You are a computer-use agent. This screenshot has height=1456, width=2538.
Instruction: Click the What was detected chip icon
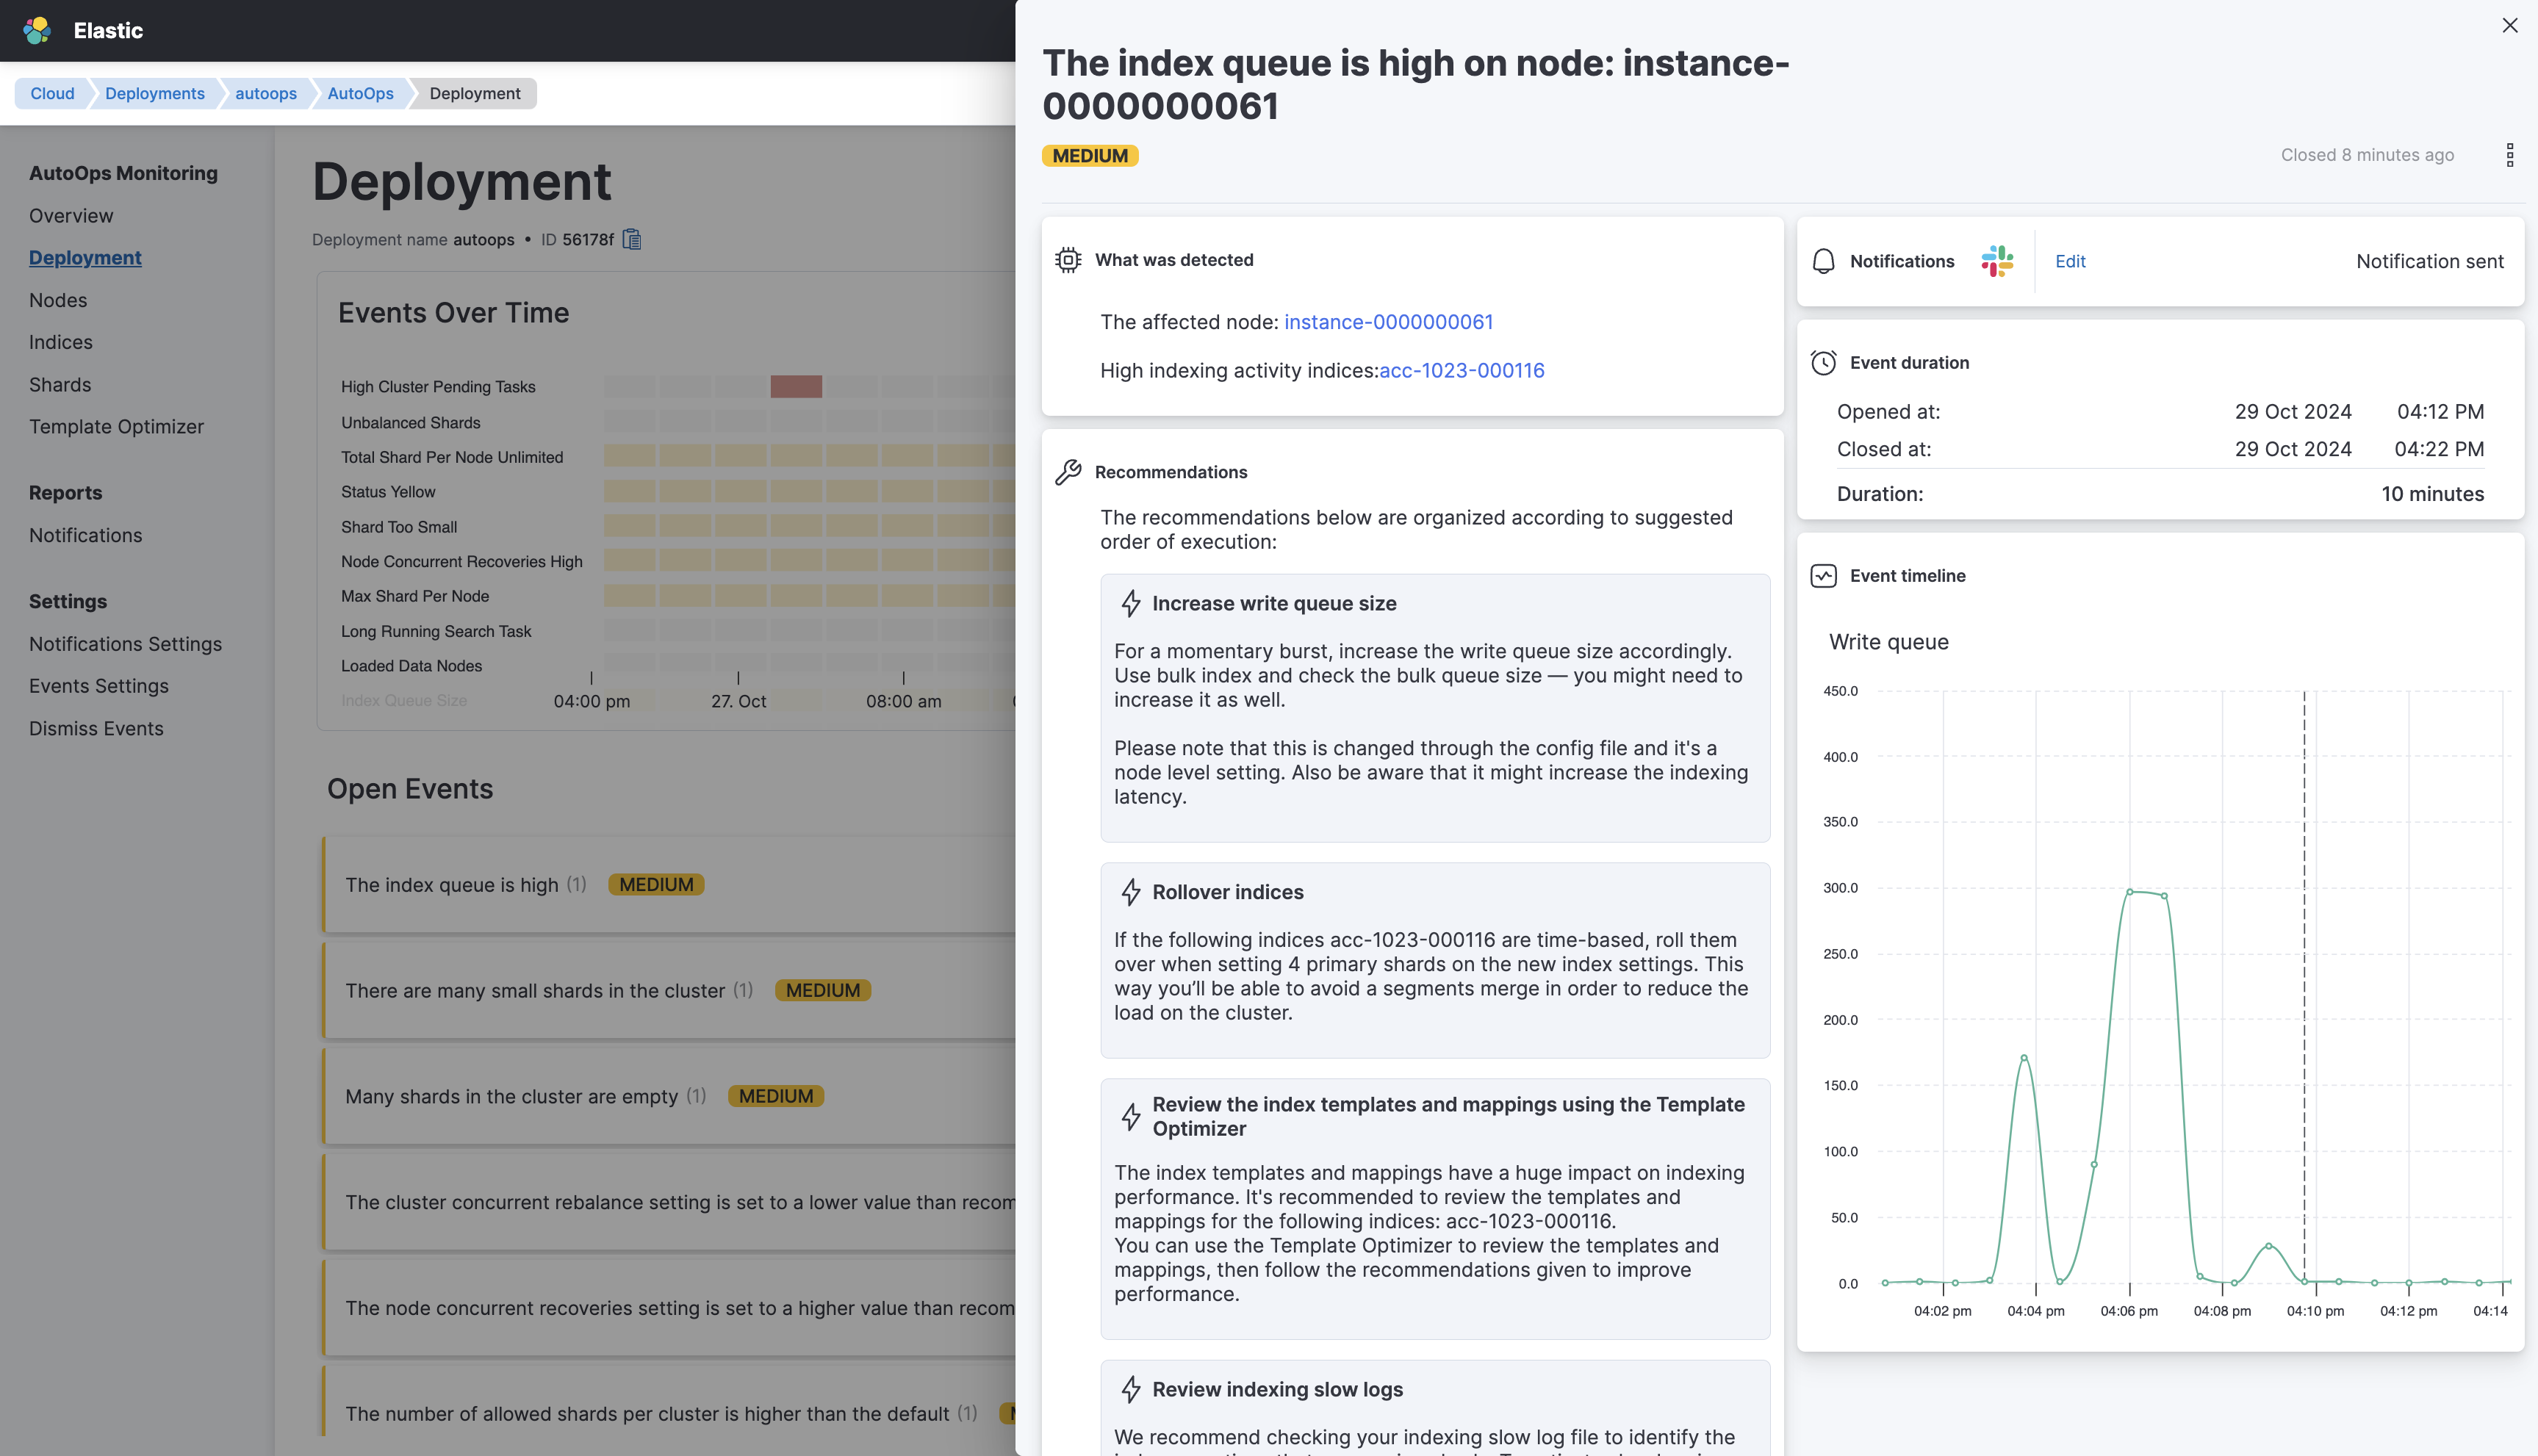tap(1068, 260)
